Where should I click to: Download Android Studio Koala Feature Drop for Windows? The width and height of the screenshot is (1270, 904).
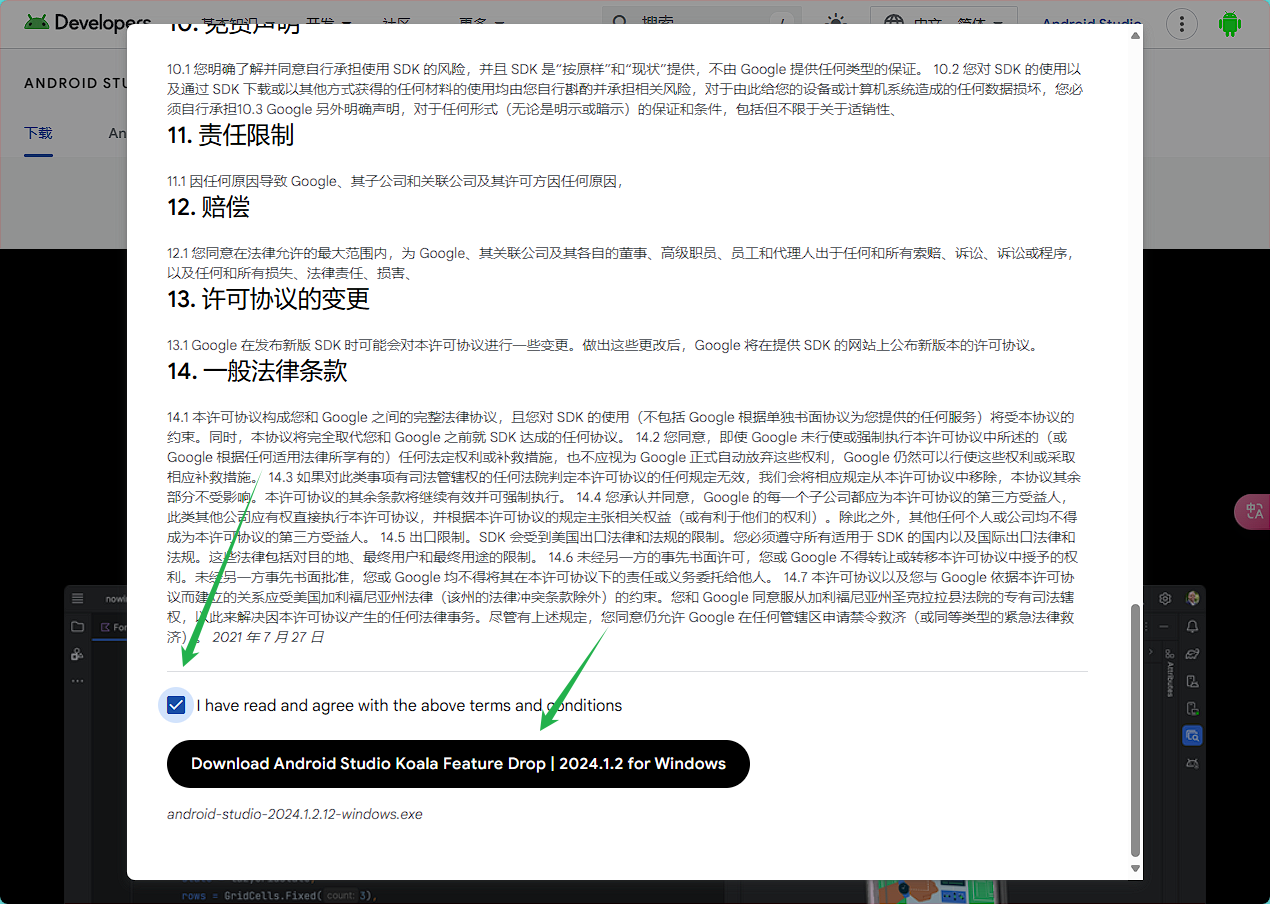click(x=458, y=764)
